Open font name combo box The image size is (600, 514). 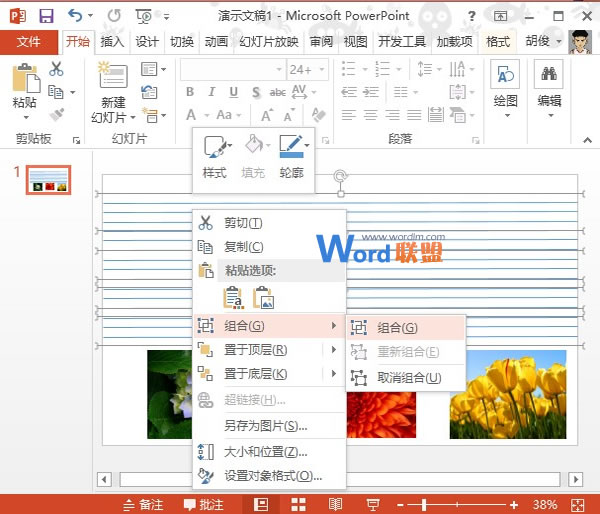coord(233,70)
